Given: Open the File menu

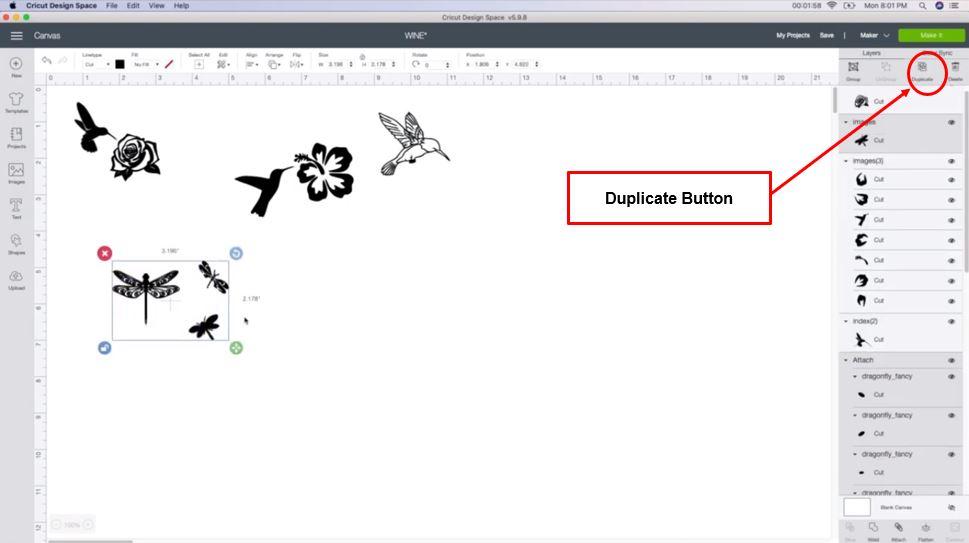Looking at the screenshot, I should (x=111, y=6).
